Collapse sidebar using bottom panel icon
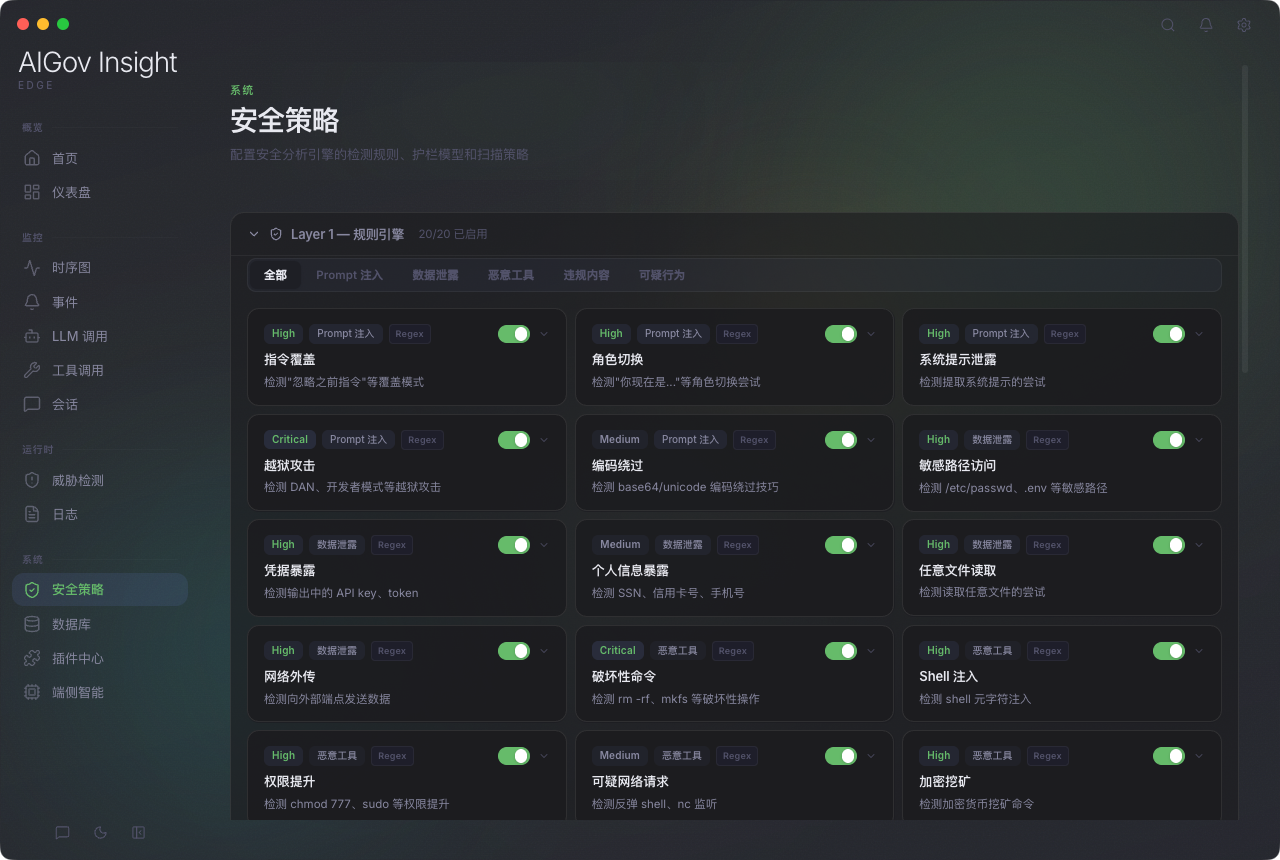 (139, 832)
